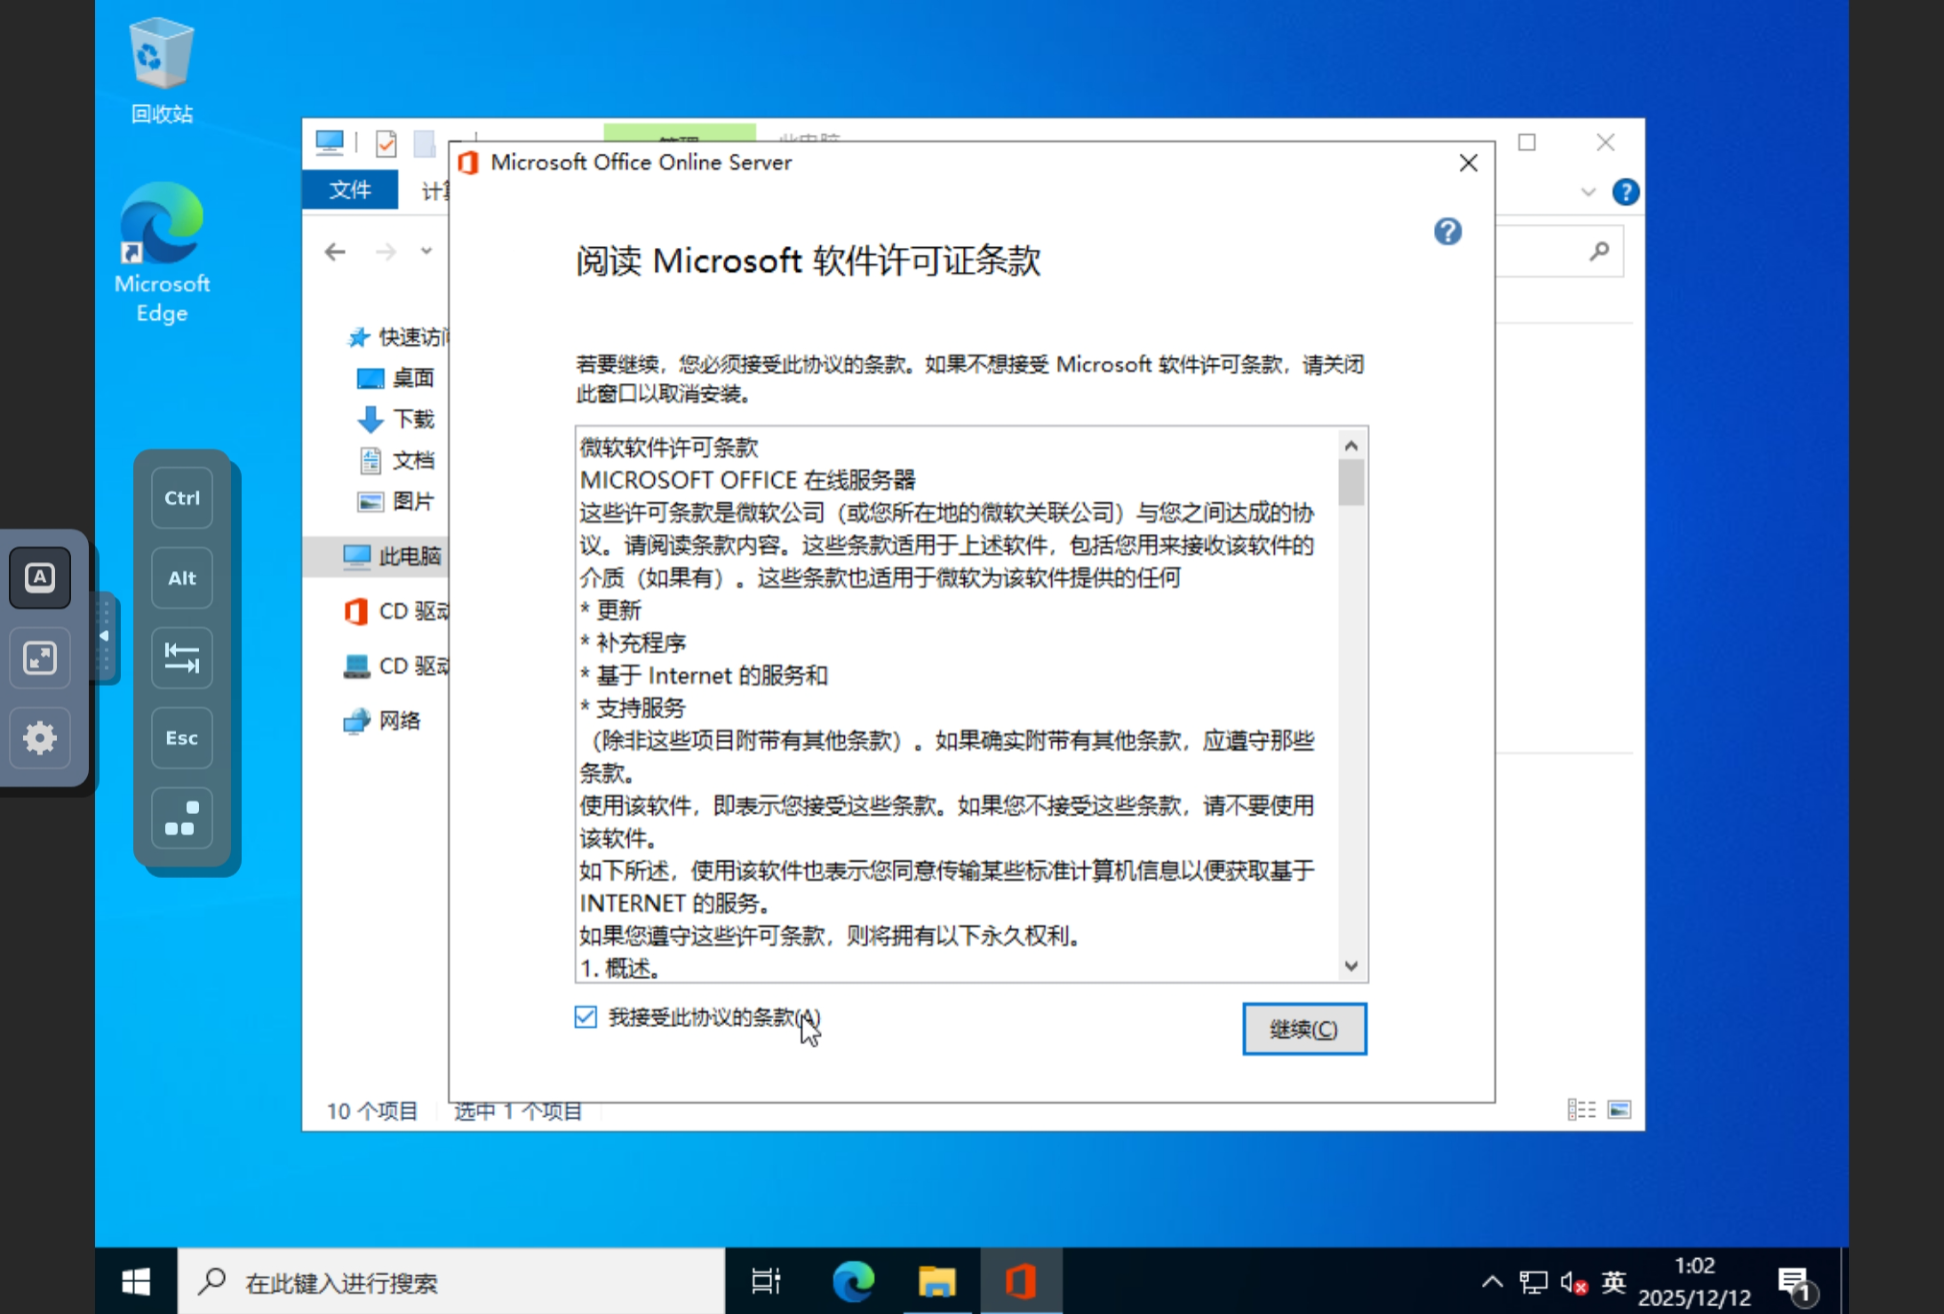Click the File Explorer back arrow
Viewport: 1944px width, 1314px height.
tap(335, 252)
